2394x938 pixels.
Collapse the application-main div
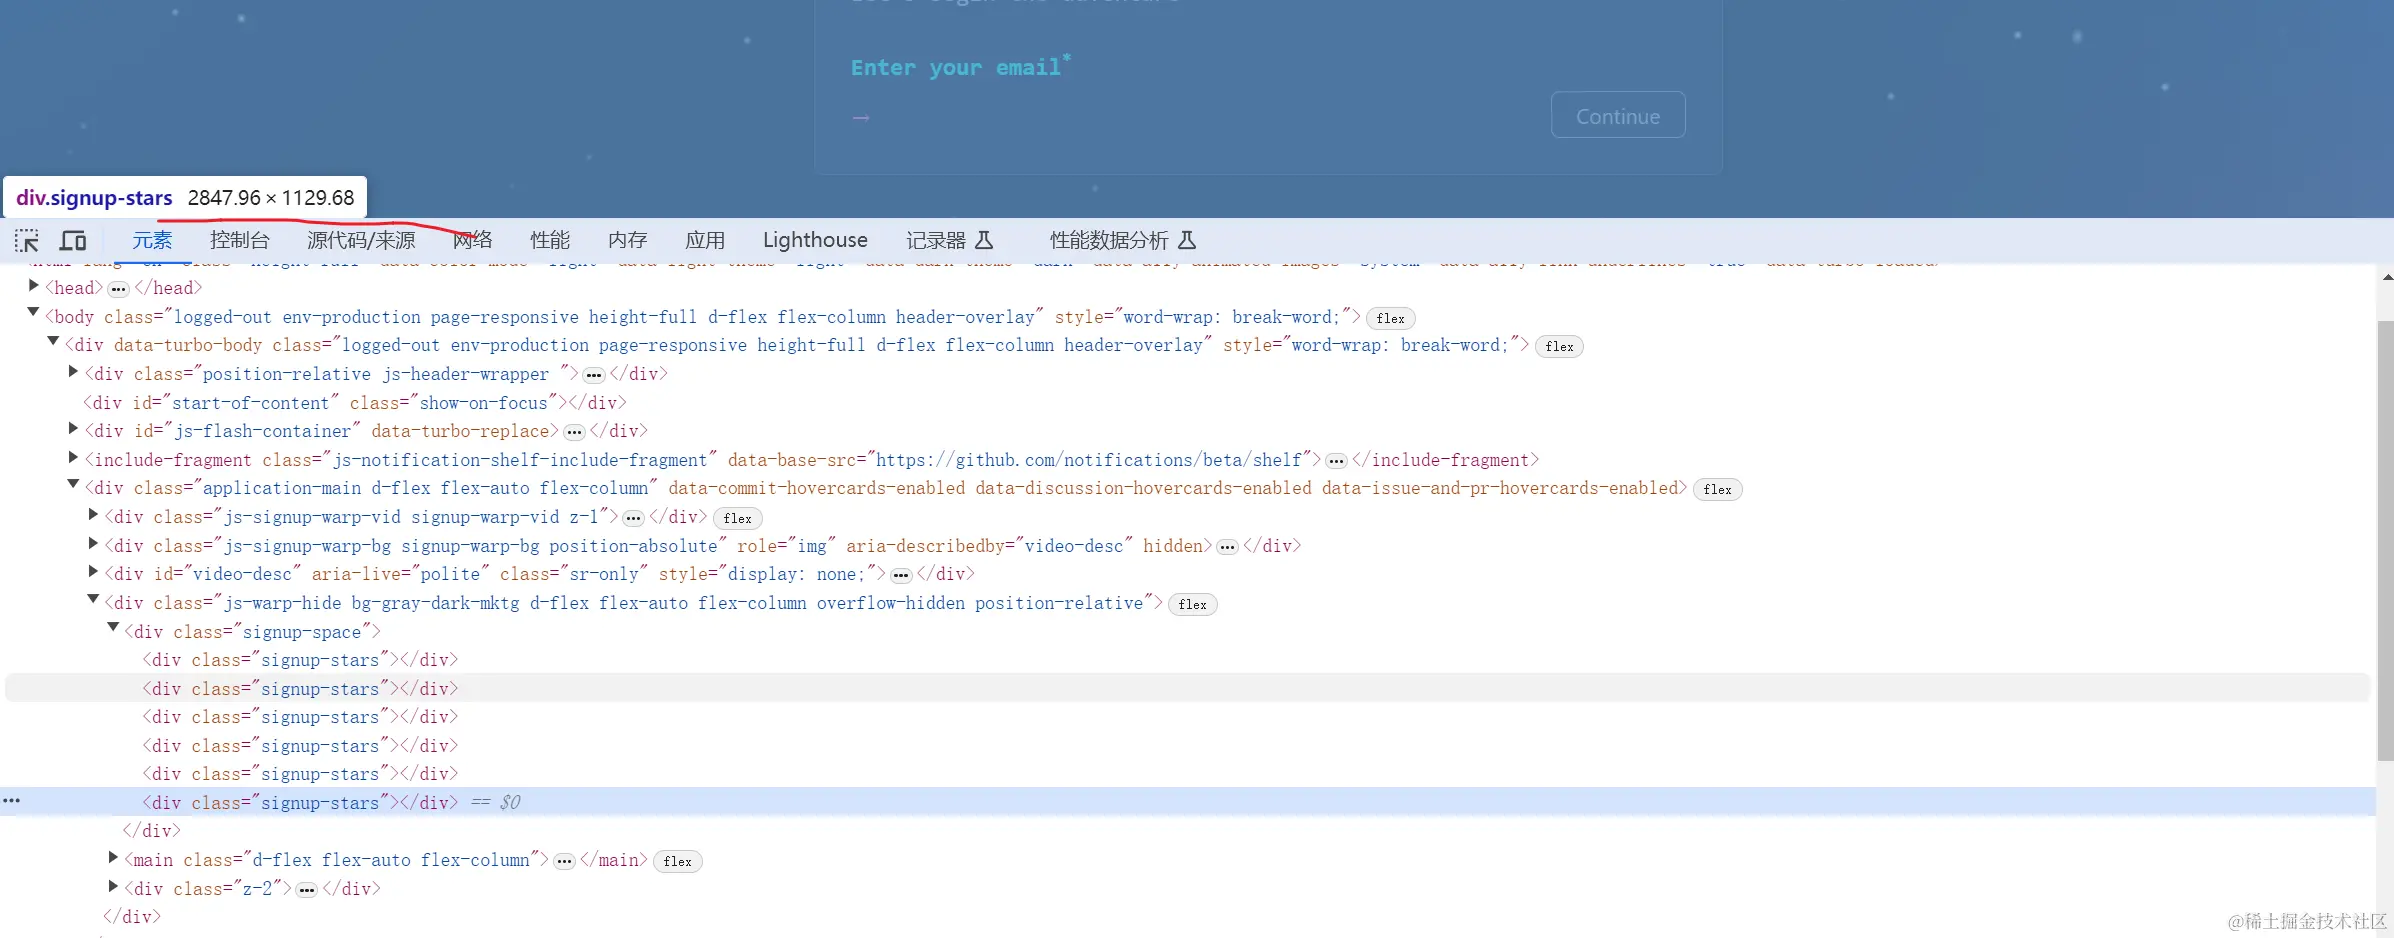click(x=73, y=484)
